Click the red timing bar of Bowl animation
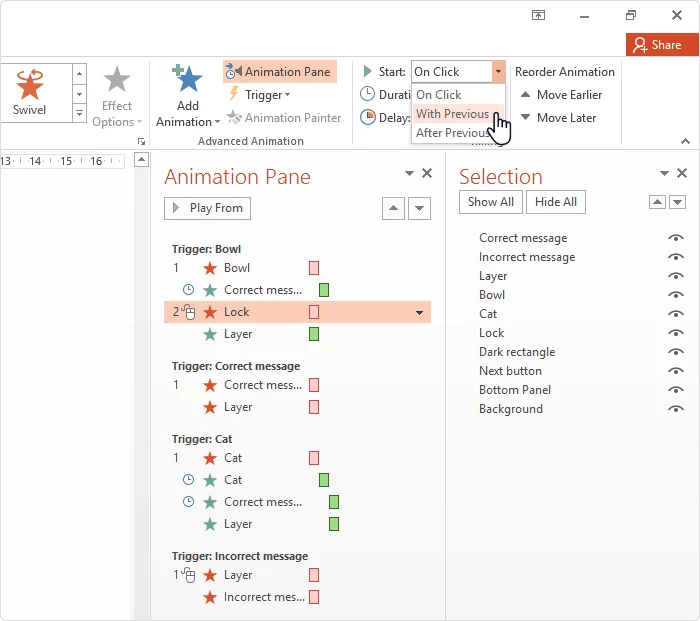The image size is (700, 621). tap(314, 268)
